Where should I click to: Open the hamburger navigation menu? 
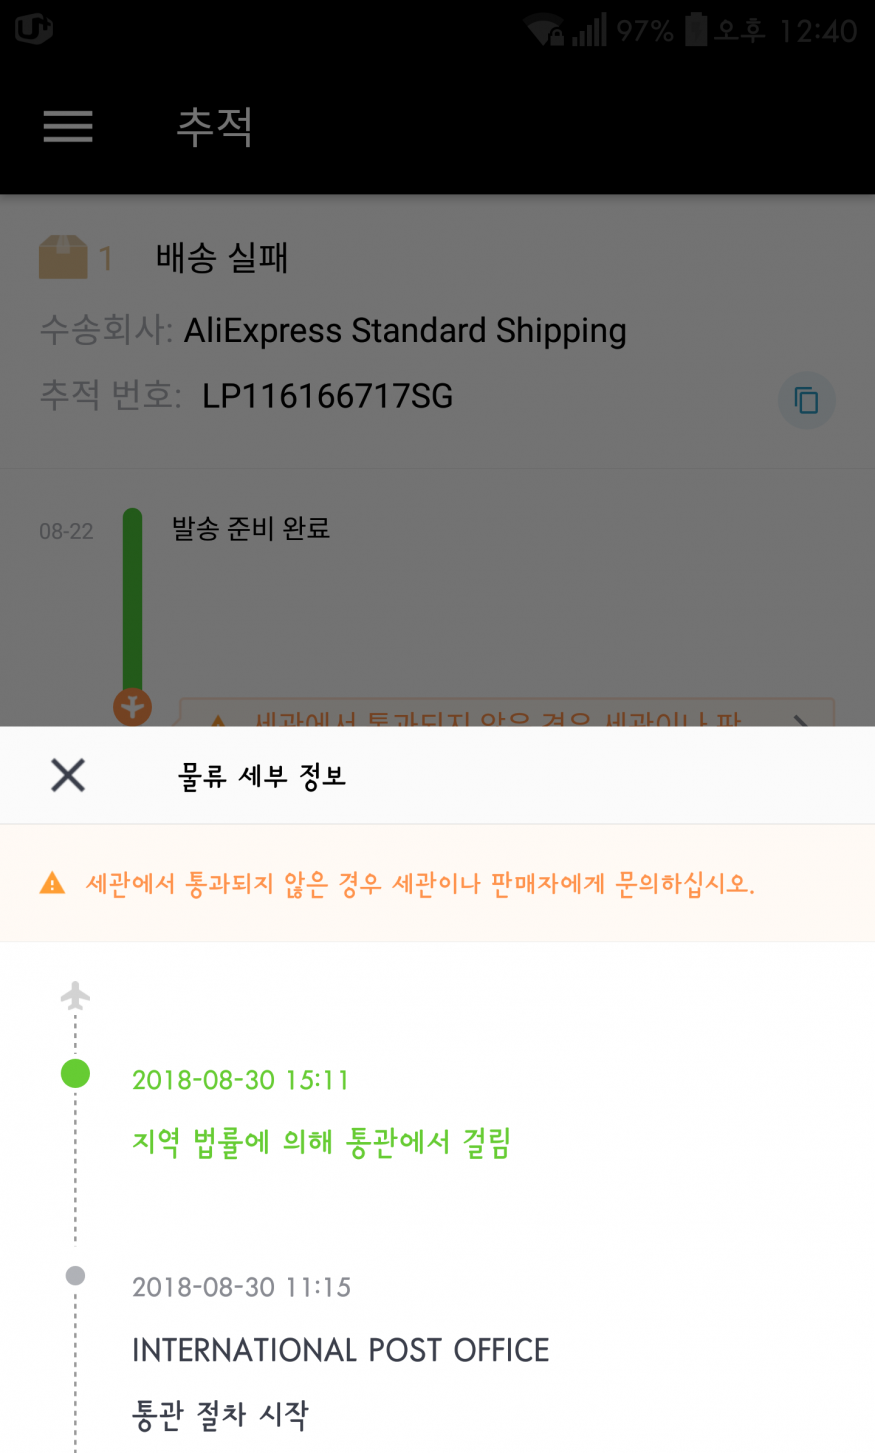point(68,126)
